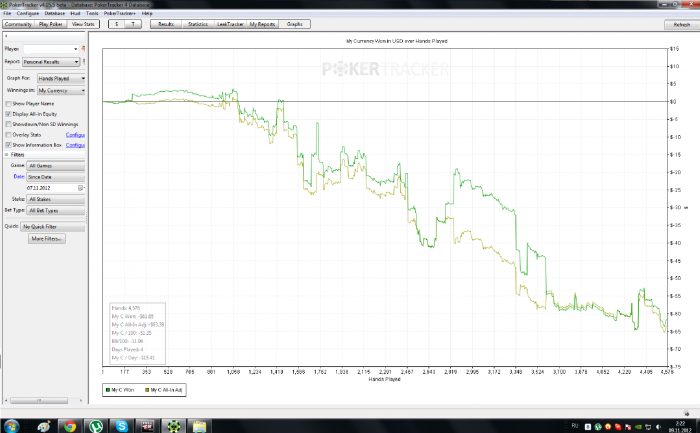Image resolution: width=700 pixels, height=433 pixels.
Task: Click Configure link beside Overlay Stats
Action: point(75,135)
